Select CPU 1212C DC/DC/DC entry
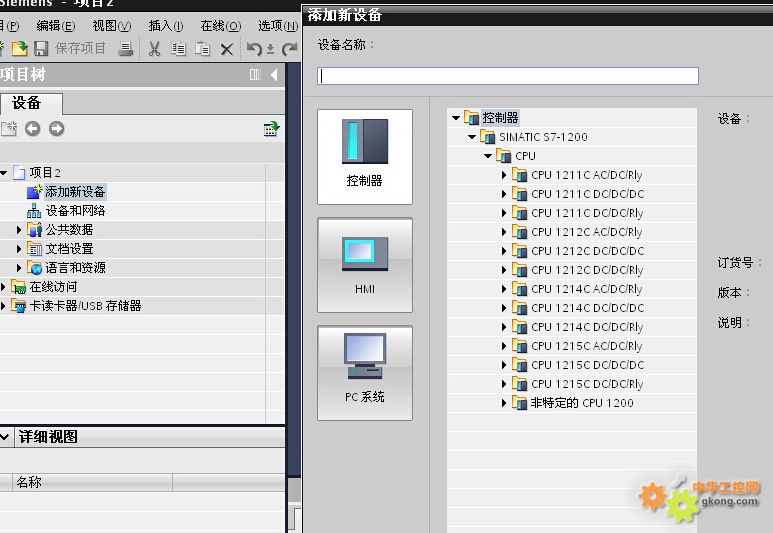This screenshot has height=533, width=773. 588,251
